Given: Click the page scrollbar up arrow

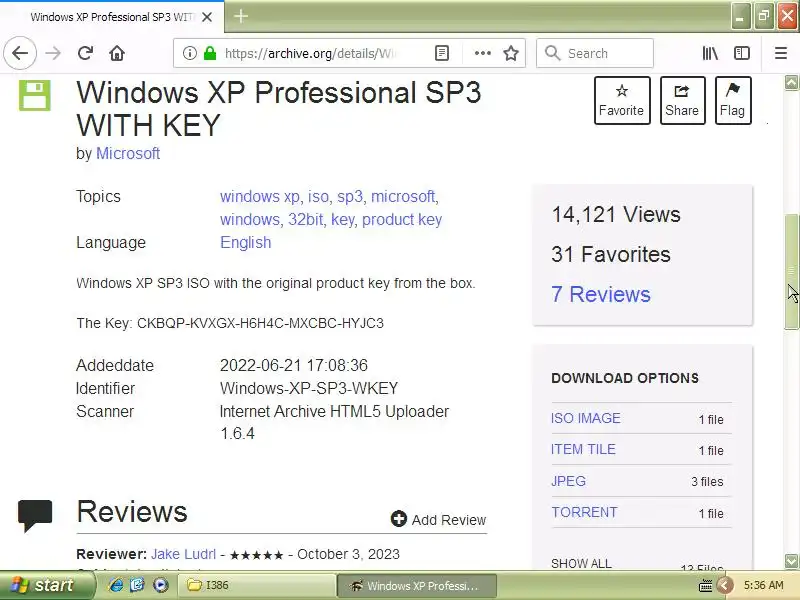Looking at the screenshot, I should pos(791,83).
